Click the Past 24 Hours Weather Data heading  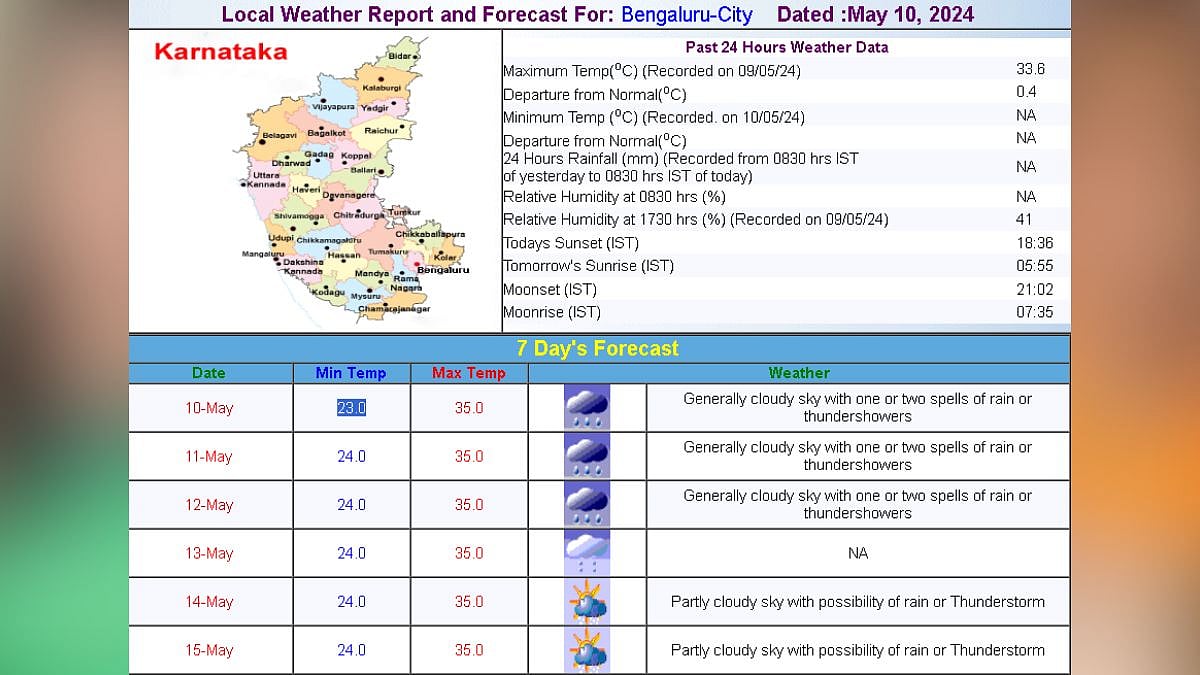pos(786,47)
